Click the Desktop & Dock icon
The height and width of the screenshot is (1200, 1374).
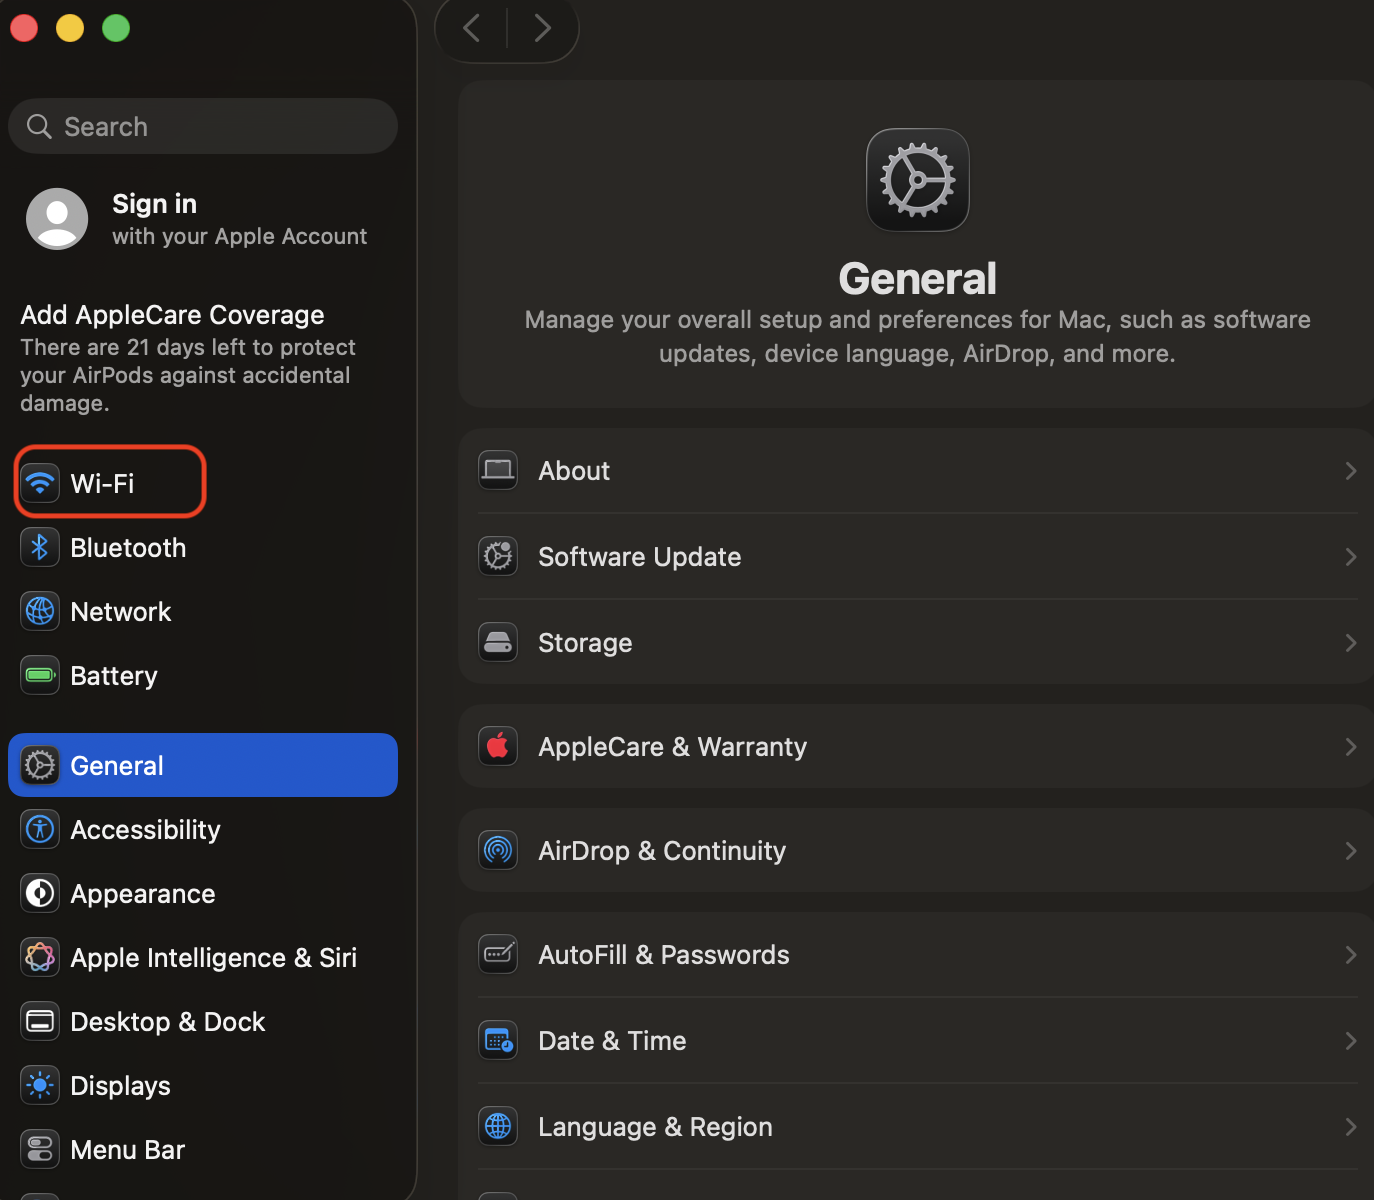[40, 1021]
